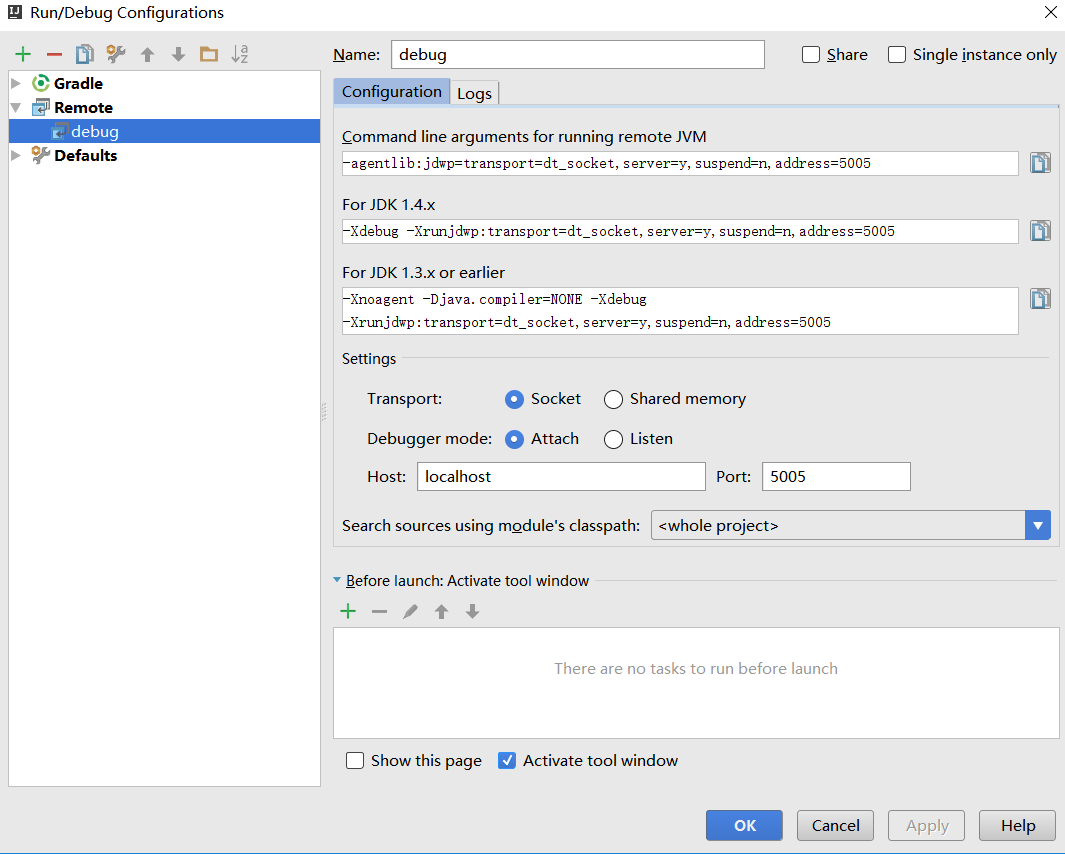Collapse the Before launch section
1065x854 pixels.
(x=336, y=580)
